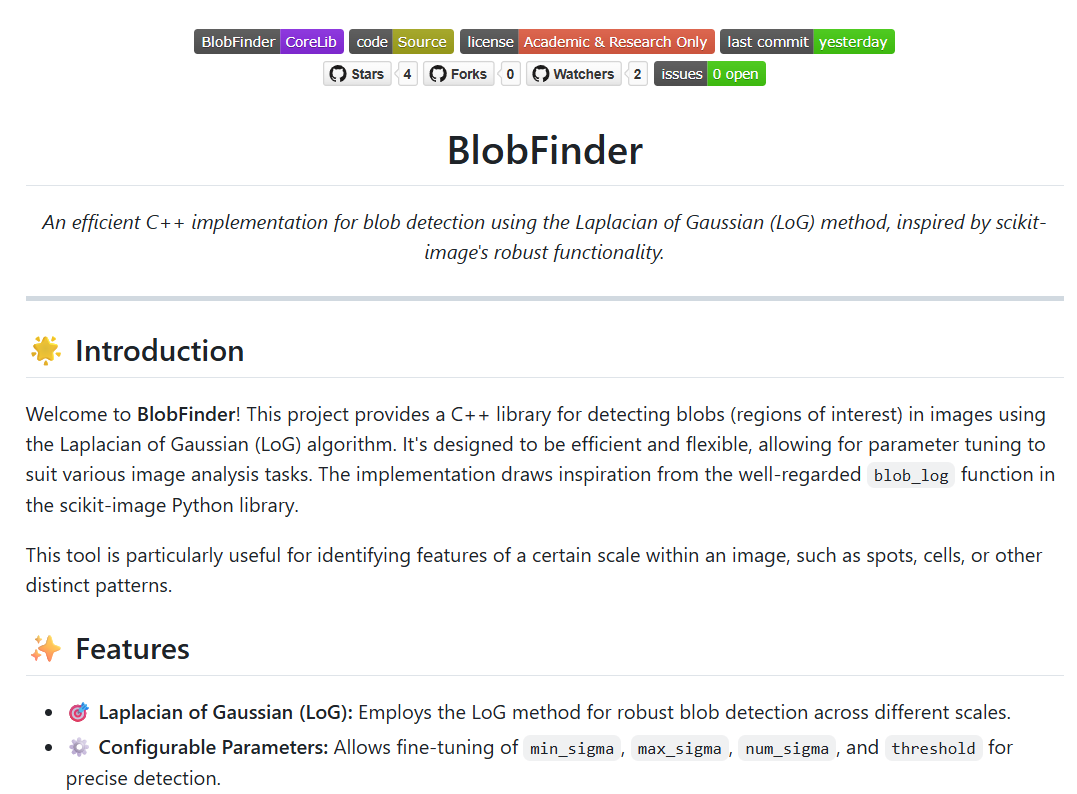The image size is (1077, 794).
Task: Click the threshold inline code term
Action: point(933,748)
